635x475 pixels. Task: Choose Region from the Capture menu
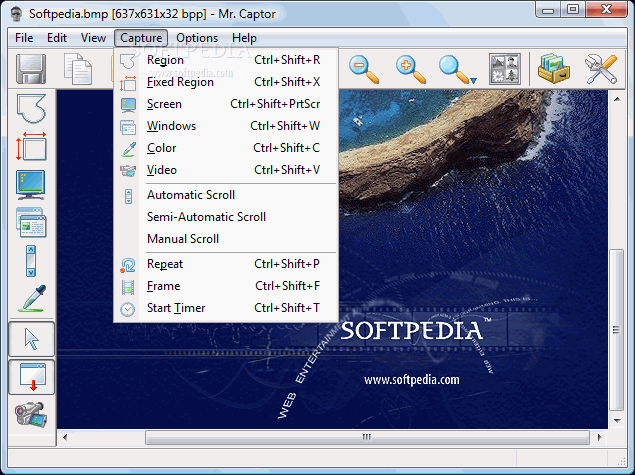click(x=226, y=60)
